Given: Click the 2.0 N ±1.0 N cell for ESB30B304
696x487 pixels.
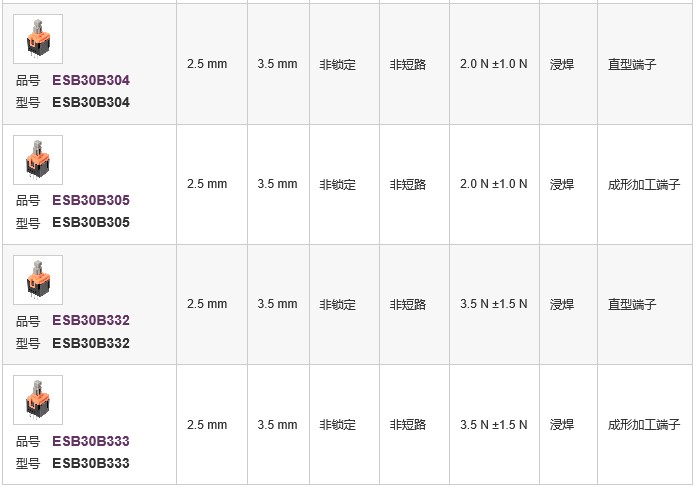Looking at the screenshot, I should [494, 64].
